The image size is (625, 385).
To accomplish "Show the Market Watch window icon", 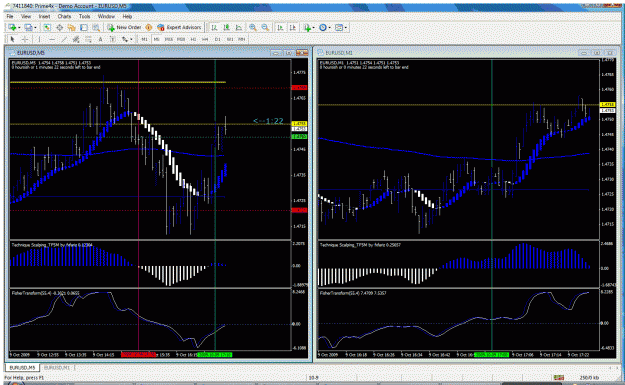I will pos(47,27).
